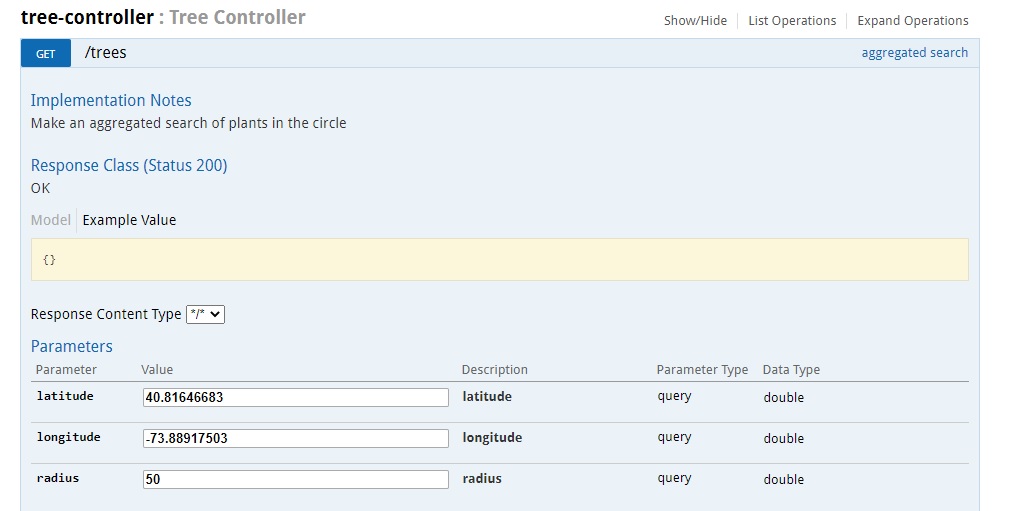This screenshot has width=1009, height=511.
Task: Click the Response Class (Status 200) heading
Action: (129, 165)
